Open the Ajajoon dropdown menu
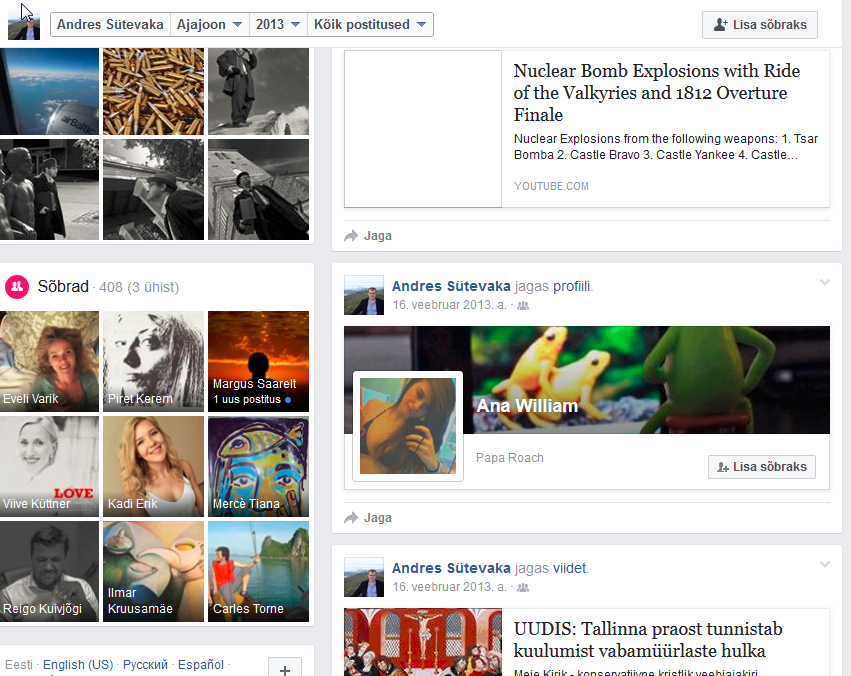 (209, 24)
